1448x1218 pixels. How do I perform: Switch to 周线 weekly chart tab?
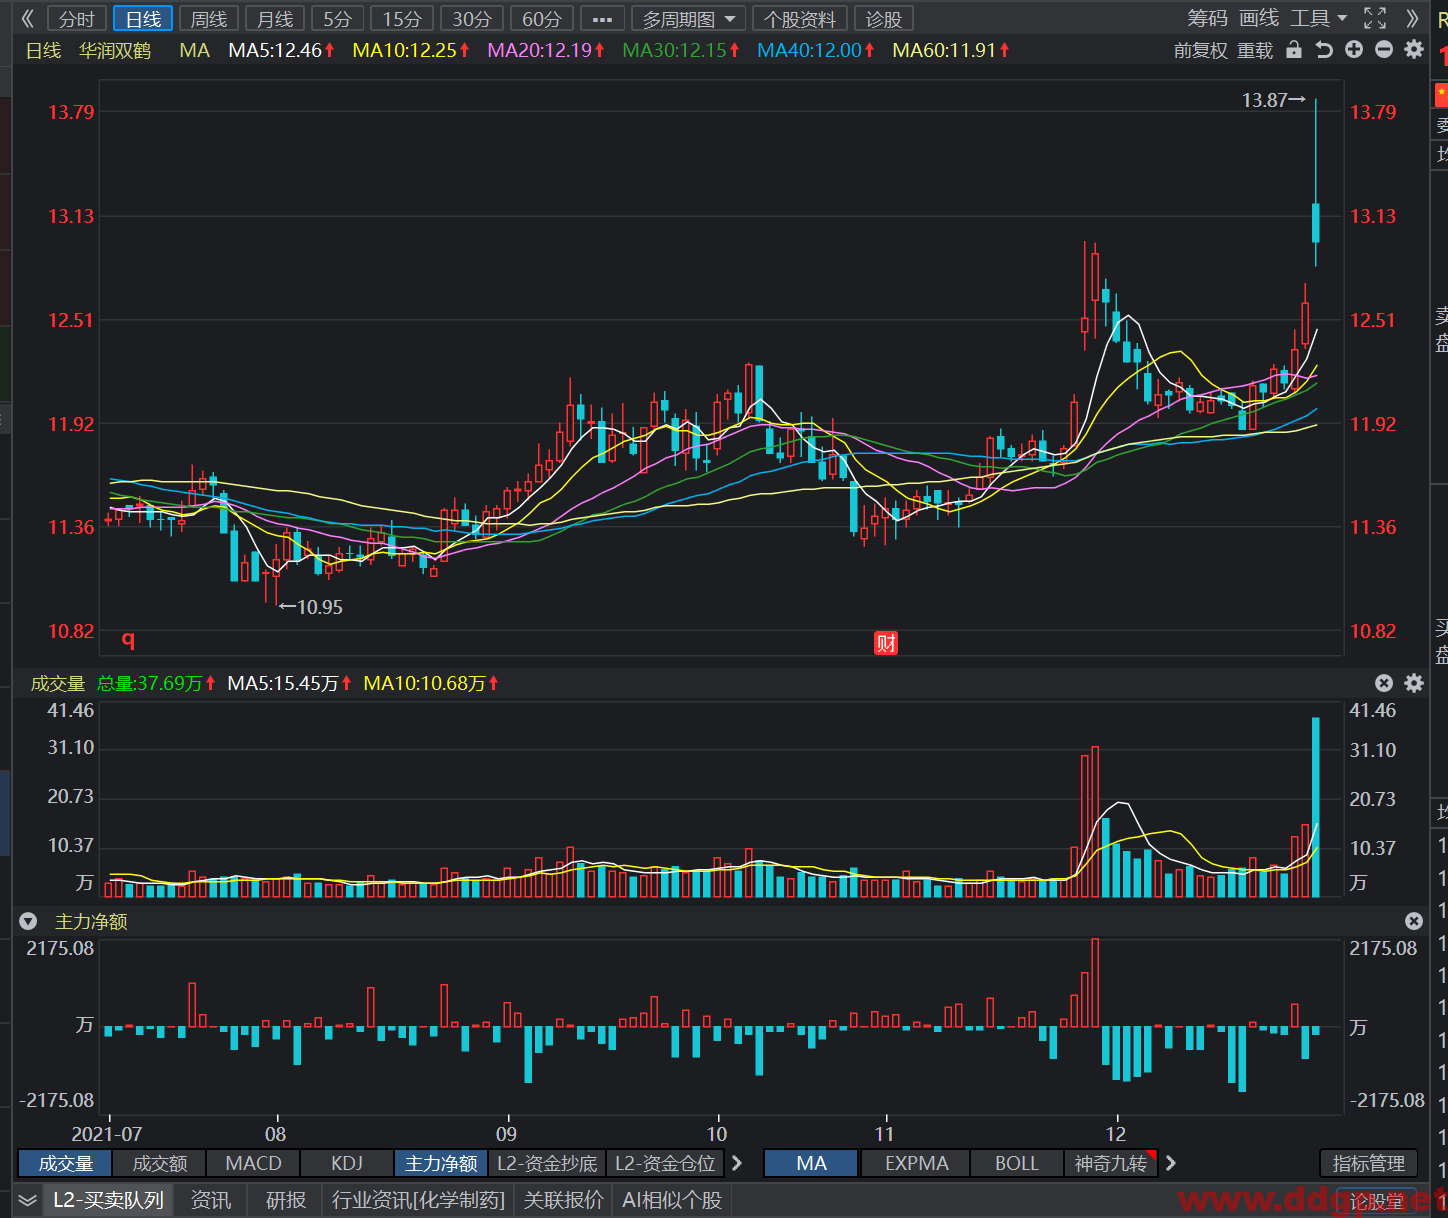[209, 19]
